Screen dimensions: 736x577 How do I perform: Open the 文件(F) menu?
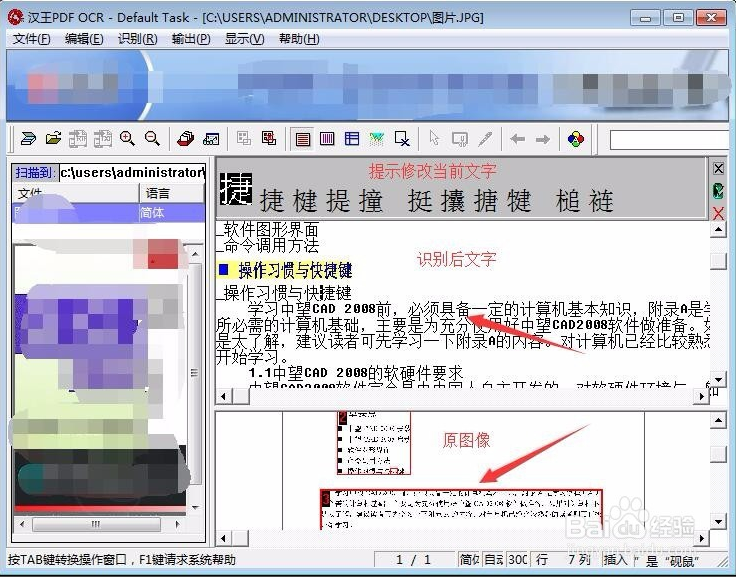point(31,38)
